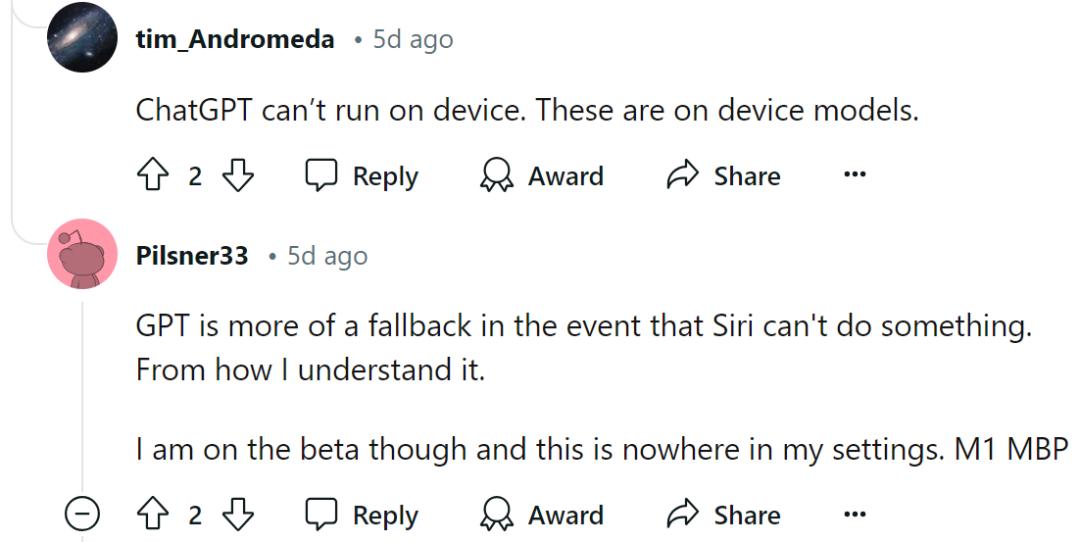Open the 5d ago timestamp on tim_Andromeda's comment
This screenshot has width=1080, height=542.
click(412, 40)
